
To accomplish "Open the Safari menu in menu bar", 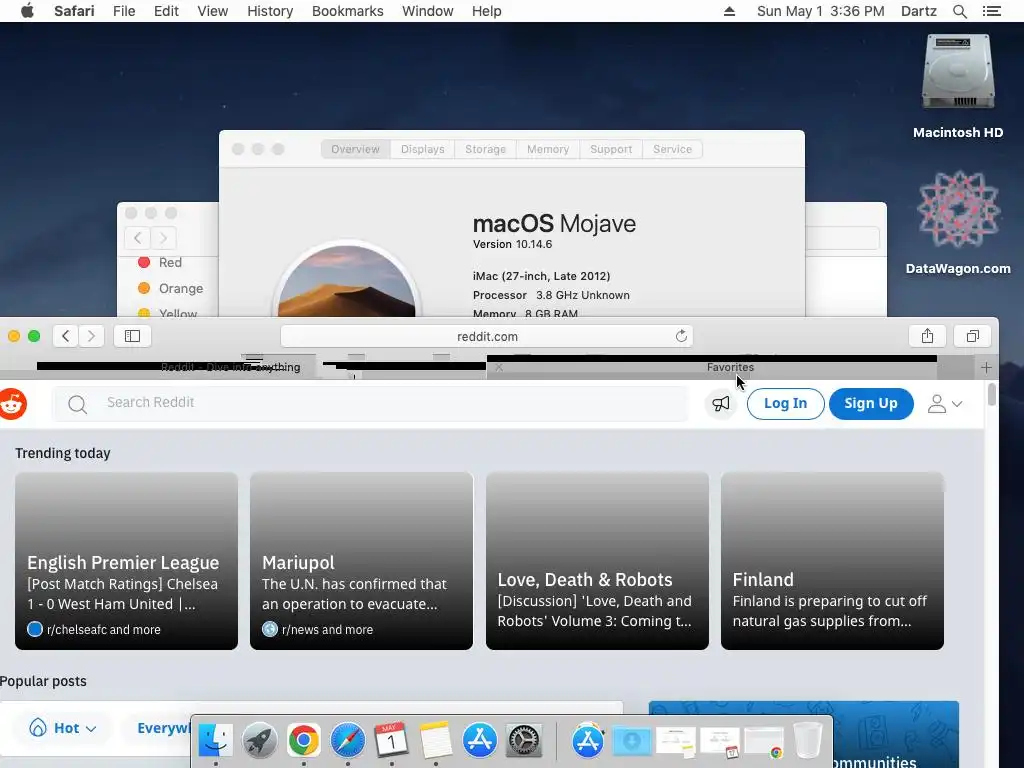I will pos(74,11).
